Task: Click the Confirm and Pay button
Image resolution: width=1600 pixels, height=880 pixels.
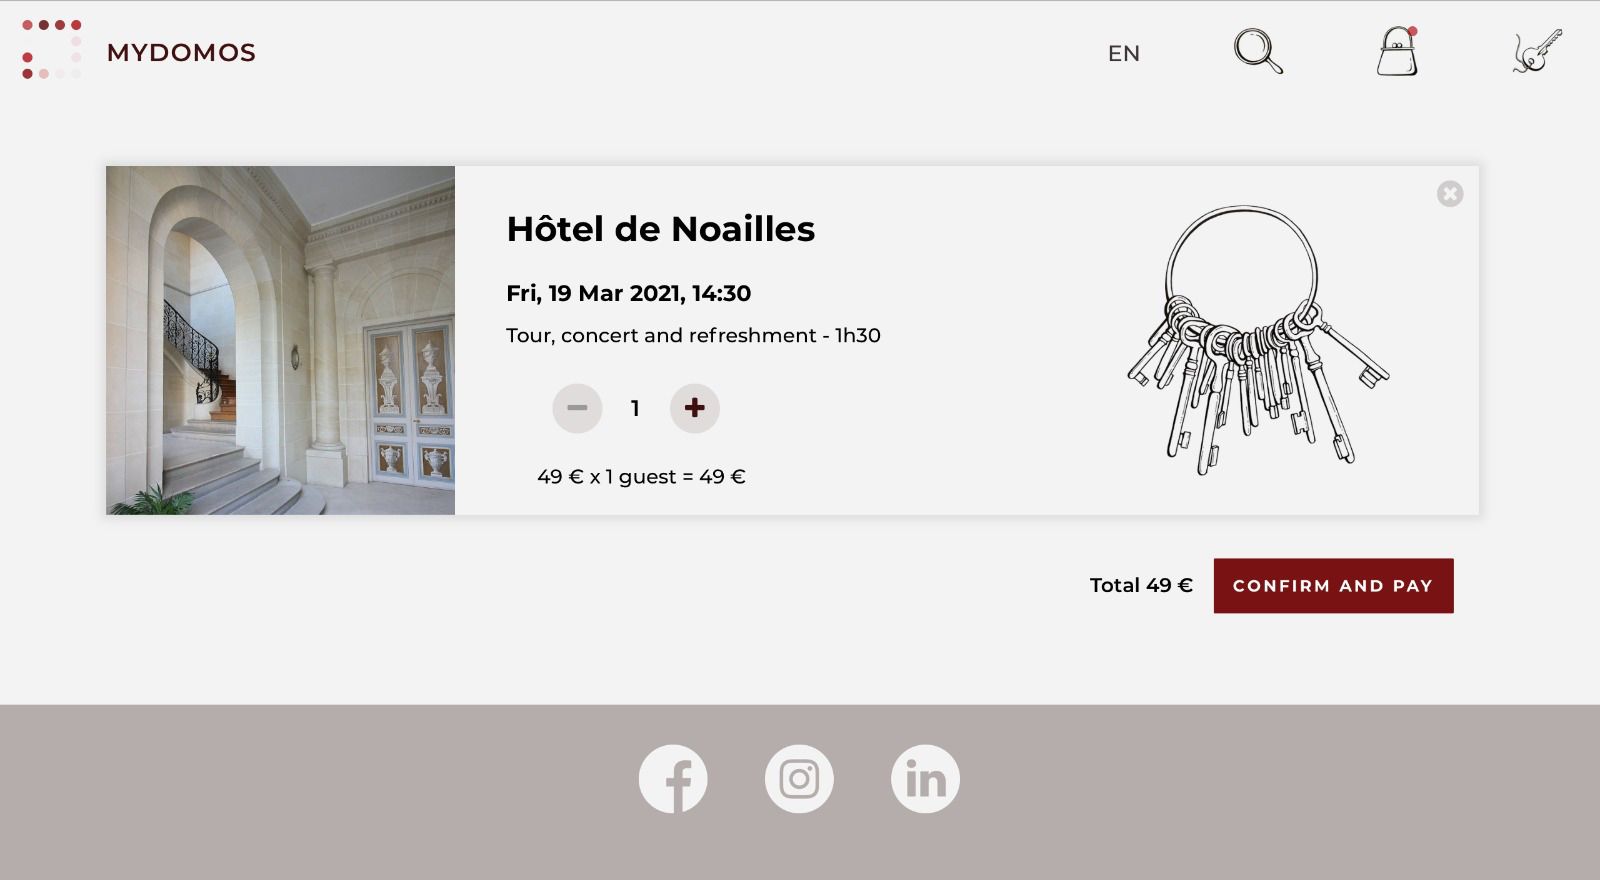Action: pos(1333,586)
